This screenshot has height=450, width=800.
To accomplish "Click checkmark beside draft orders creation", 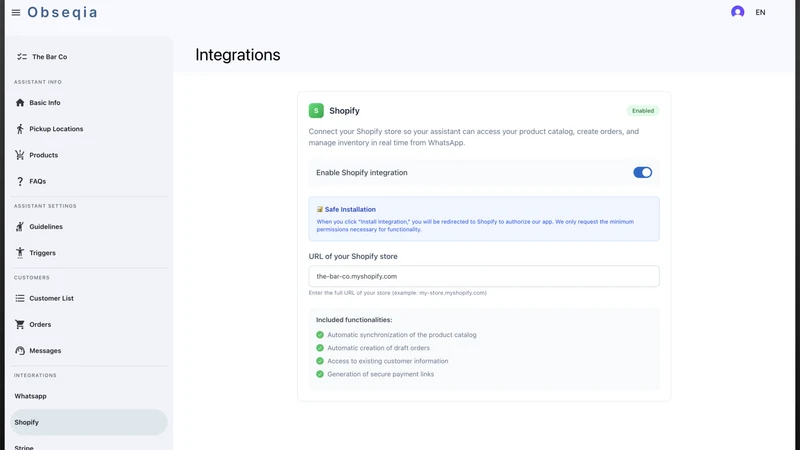I will tap(320, 348).
